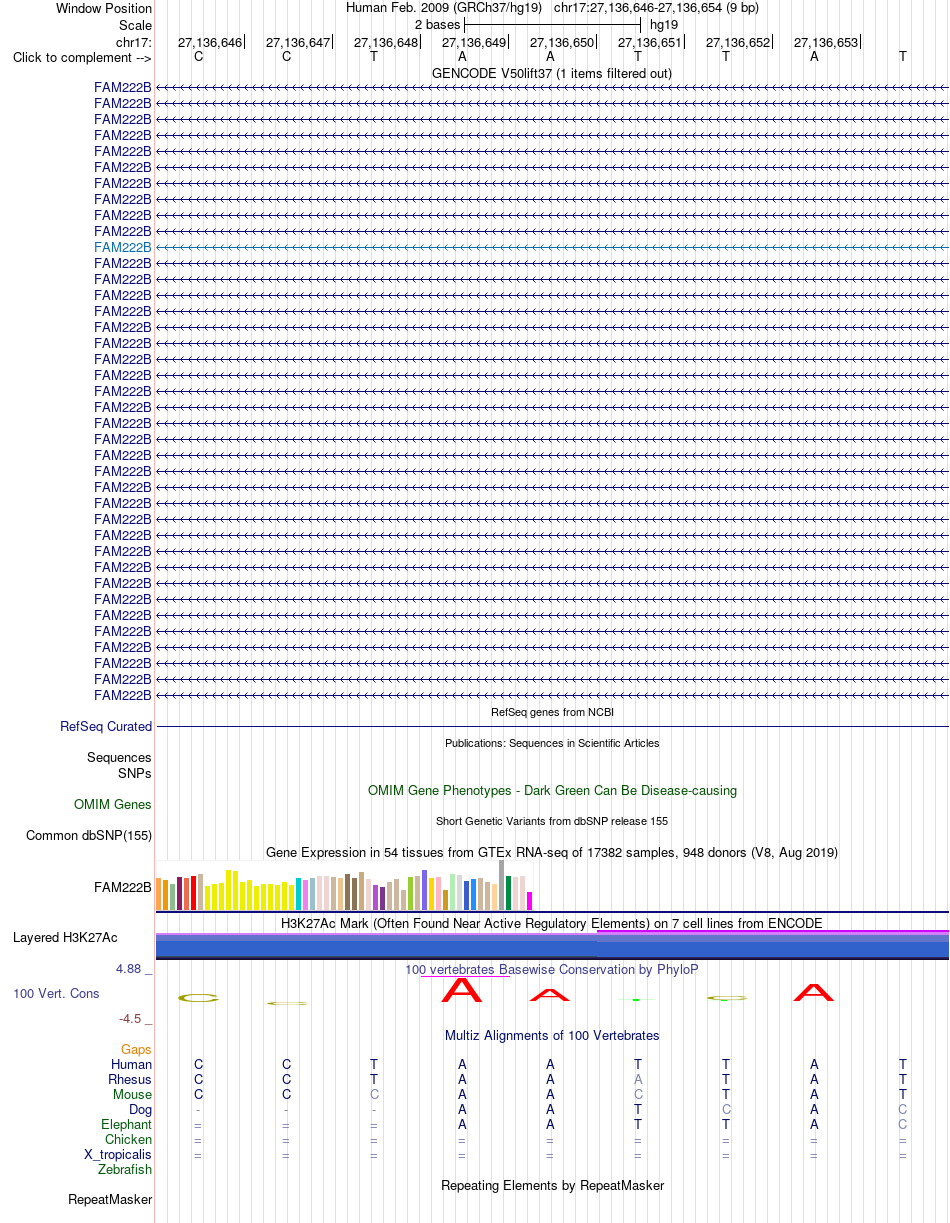
Task: Click the -4.5 lower conservation scale value
Action: pos(136,1019)
